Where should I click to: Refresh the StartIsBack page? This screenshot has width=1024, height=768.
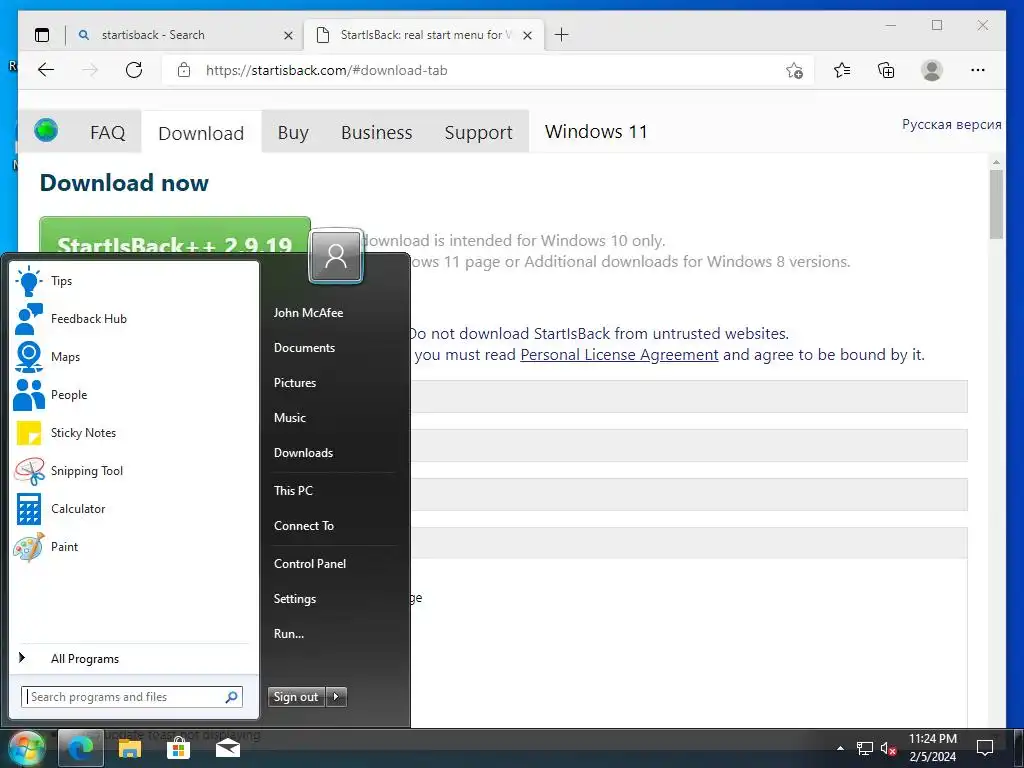pos(134,70)
